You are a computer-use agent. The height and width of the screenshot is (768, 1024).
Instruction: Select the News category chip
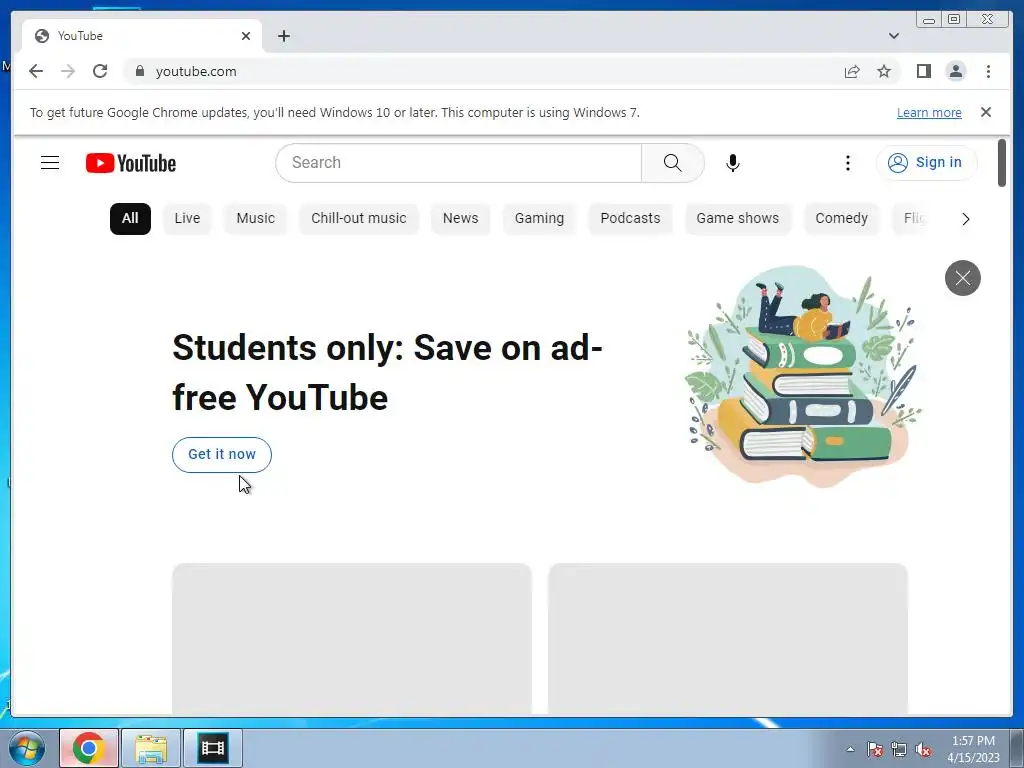[460, 218]
